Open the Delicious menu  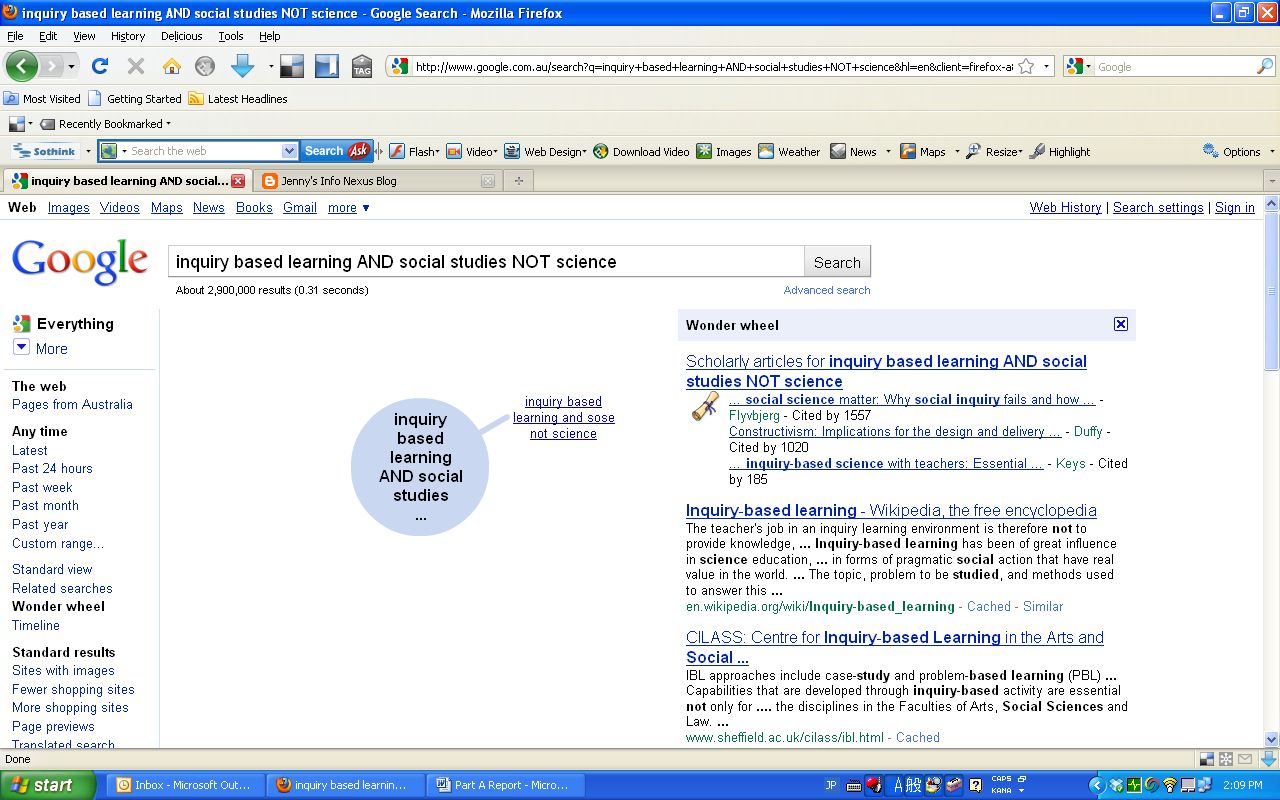click(182, 36)
